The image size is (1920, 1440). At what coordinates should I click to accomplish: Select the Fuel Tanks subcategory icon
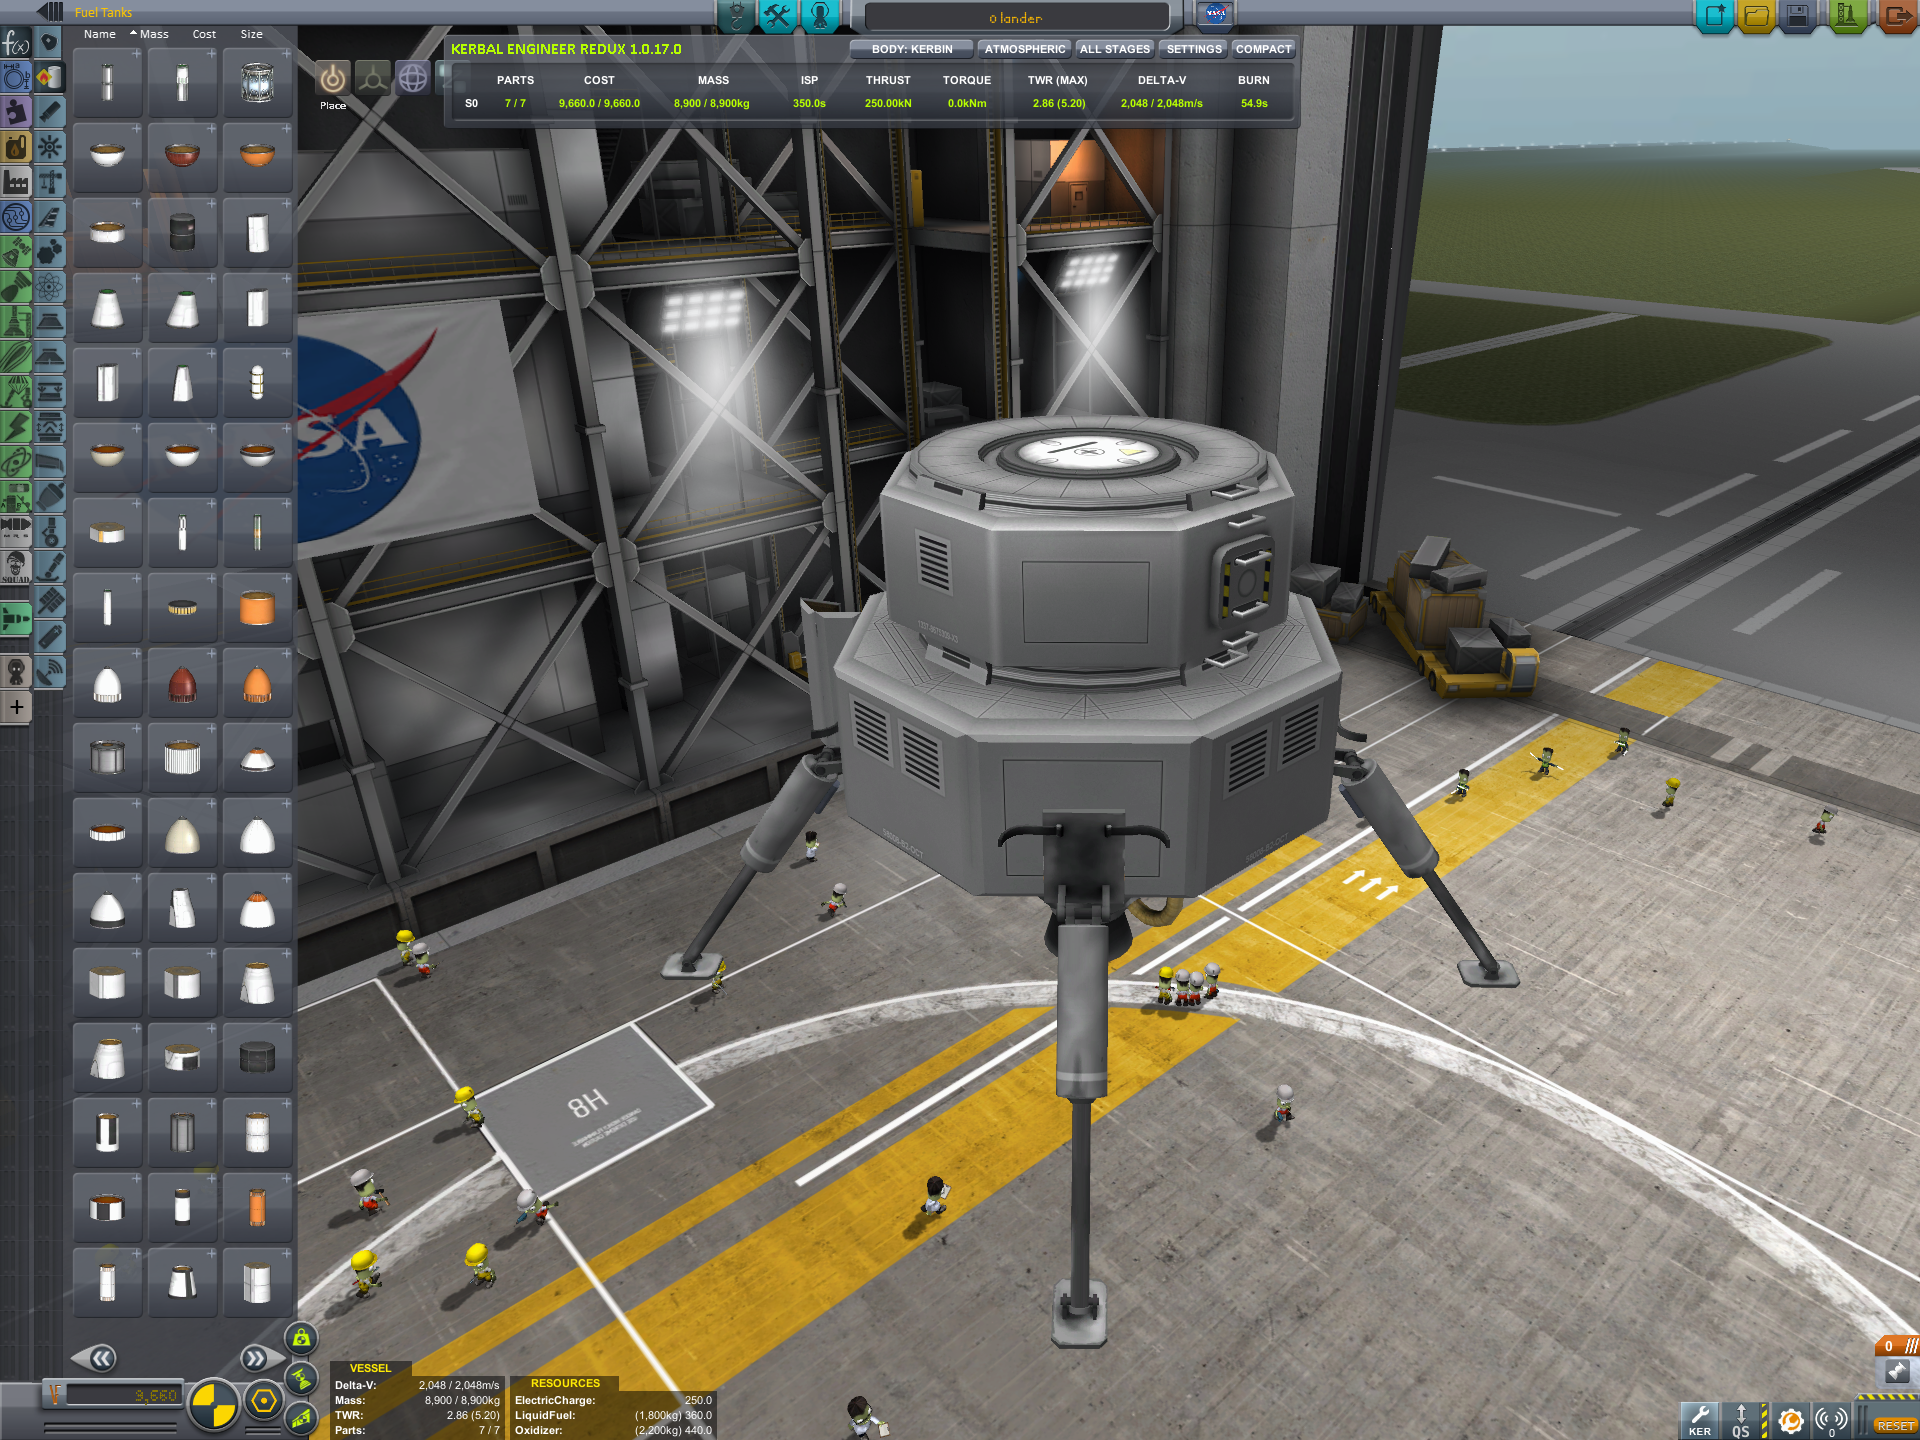pos(49,77)
